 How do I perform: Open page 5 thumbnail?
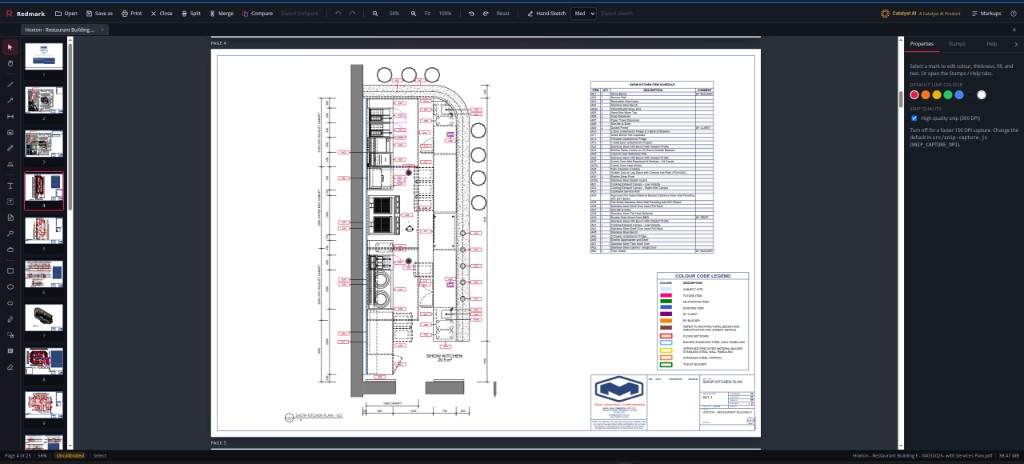tap(44, 231)
